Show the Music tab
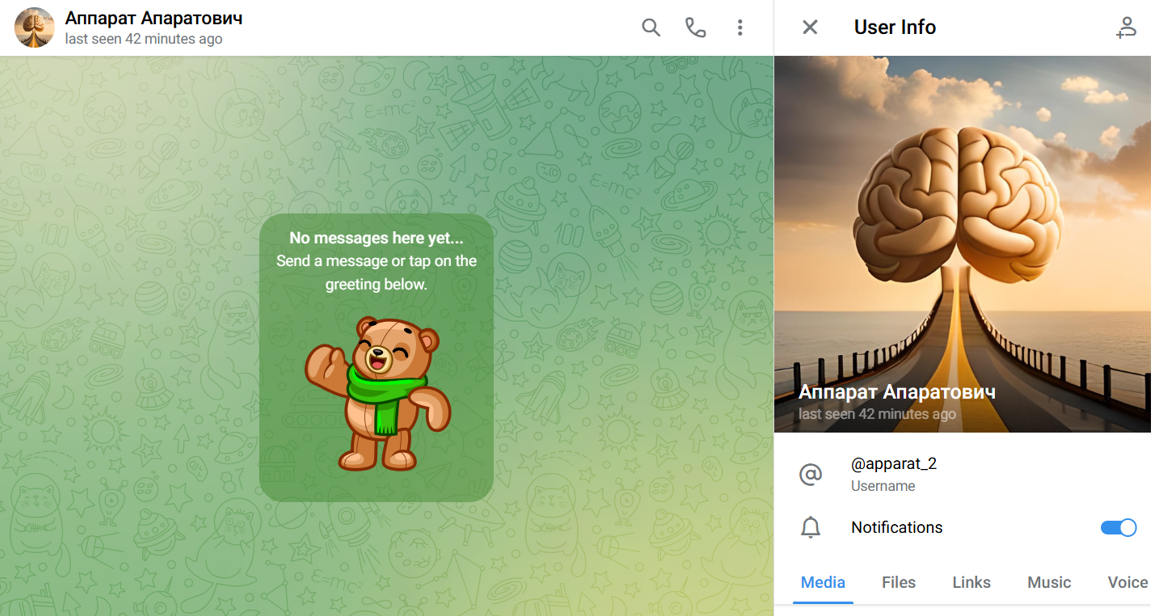The image size is (1161, 616). point(1049,582)
